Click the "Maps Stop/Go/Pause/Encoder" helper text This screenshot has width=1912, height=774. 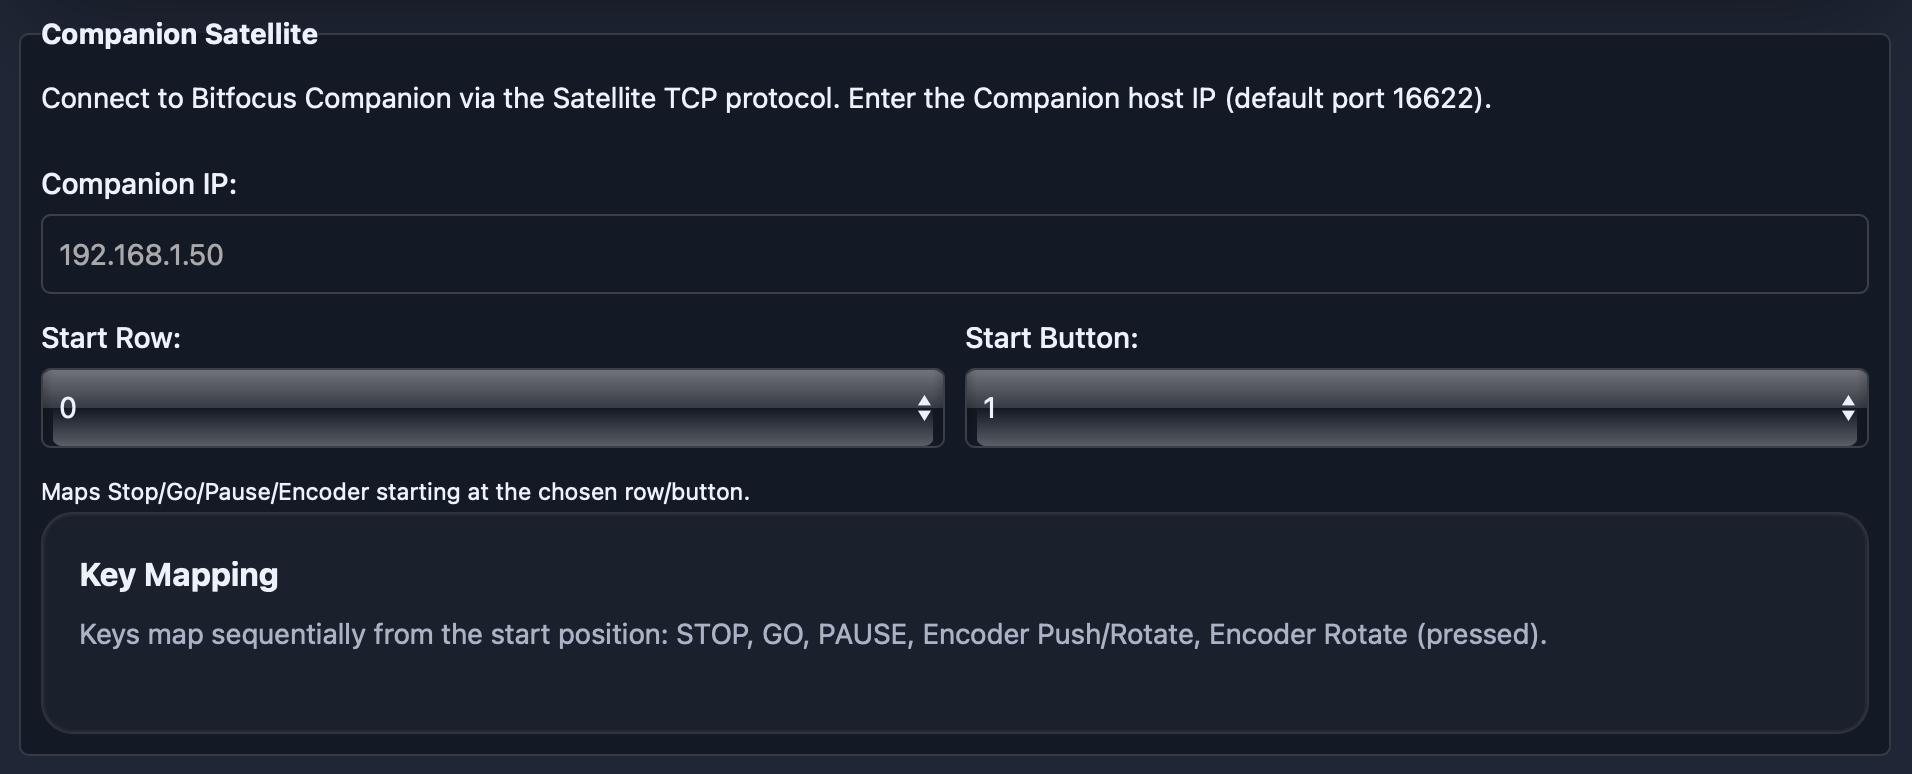[x=395, y=492]
